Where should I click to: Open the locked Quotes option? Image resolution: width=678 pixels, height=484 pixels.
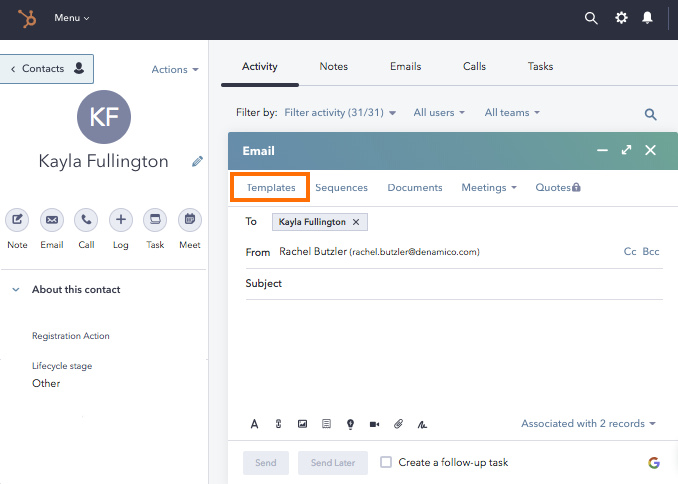[558, 187]
